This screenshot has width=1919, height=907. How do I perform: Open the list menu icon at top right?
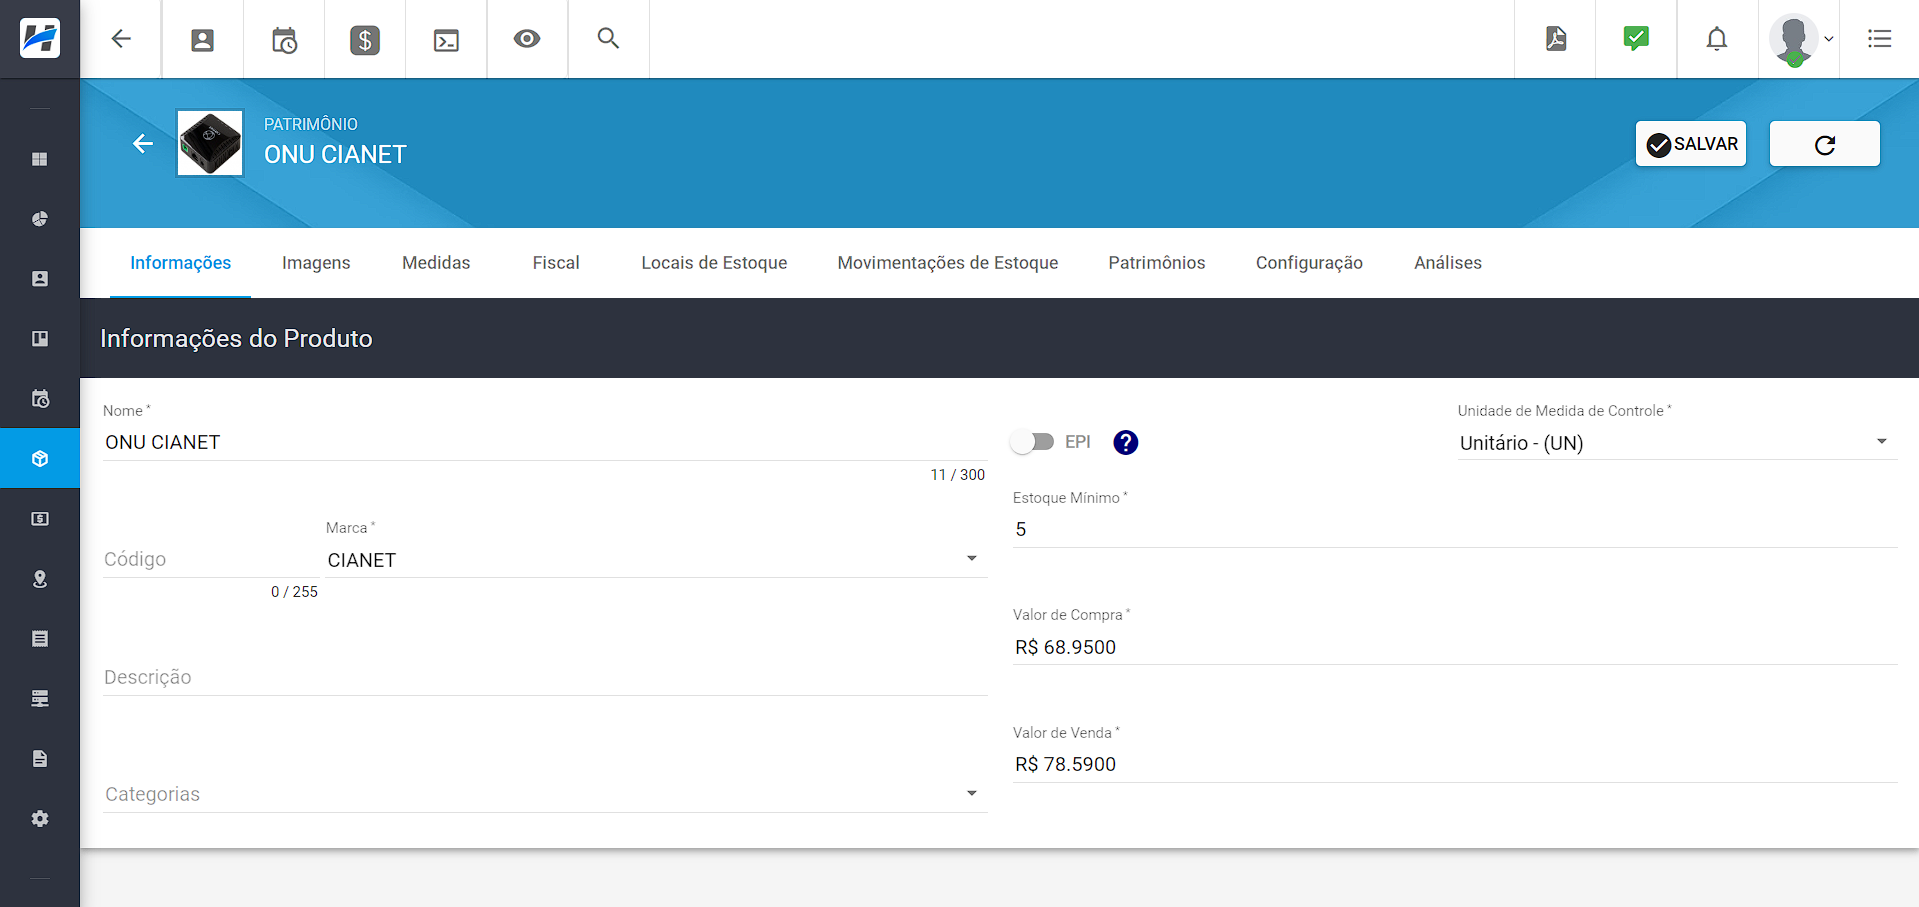1879,39
